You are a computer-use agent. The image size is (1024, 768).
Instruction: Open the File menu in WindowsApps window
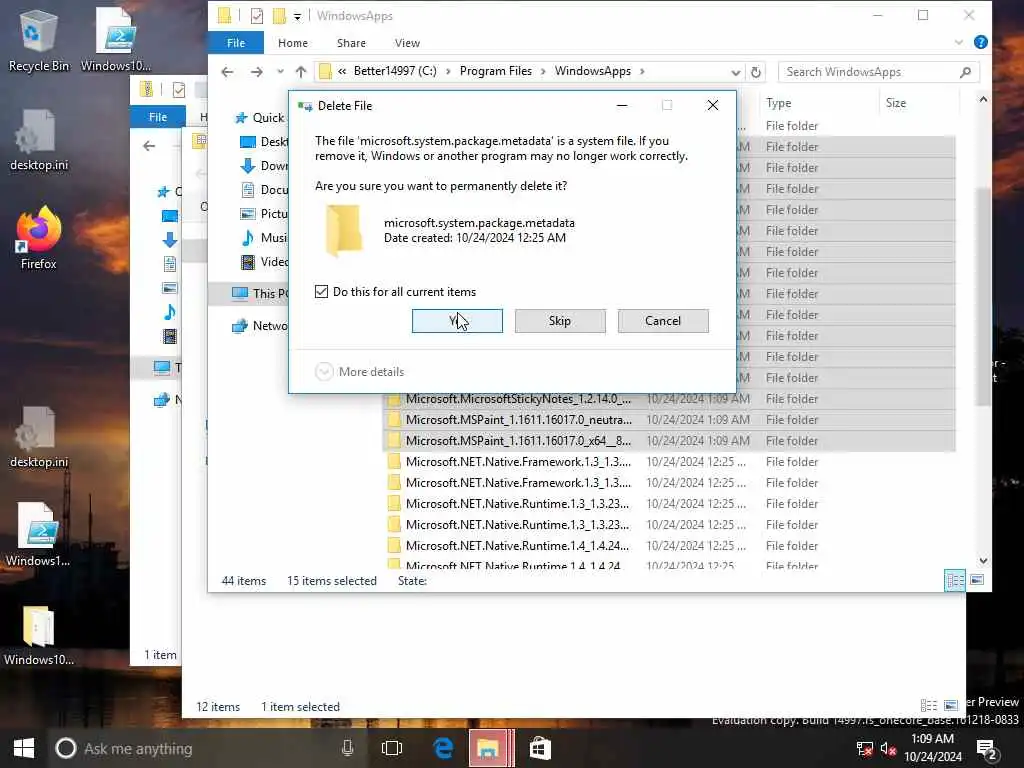pos(236,43)
